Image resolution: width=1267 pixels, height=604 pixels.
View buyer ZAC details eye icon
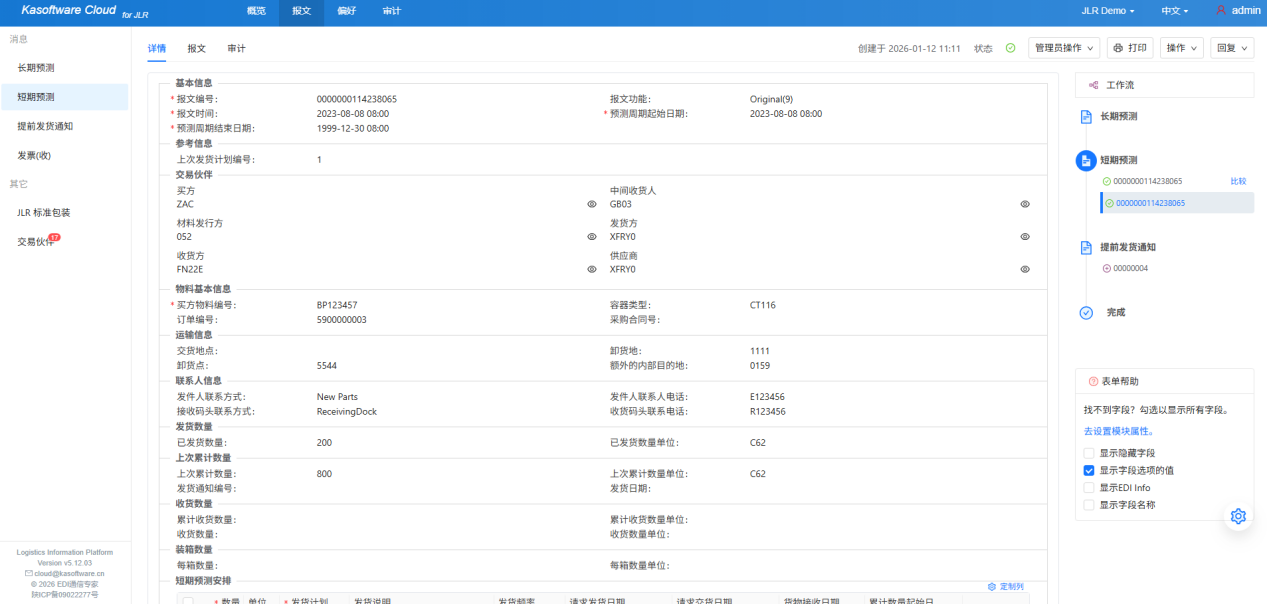click(592, 204)
